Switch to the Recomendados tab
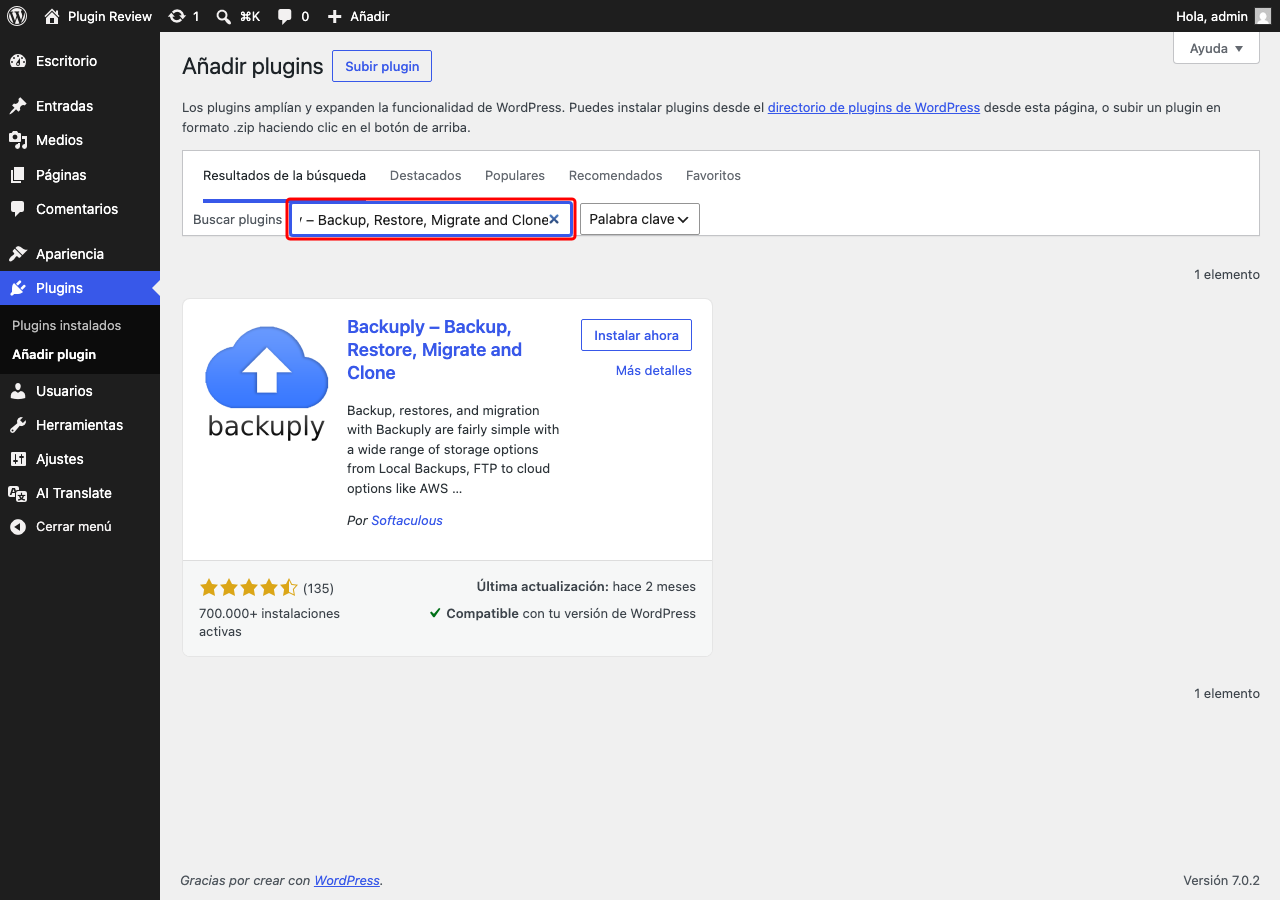The width and height of the screenshot is (1280, 900). point(616,175)
